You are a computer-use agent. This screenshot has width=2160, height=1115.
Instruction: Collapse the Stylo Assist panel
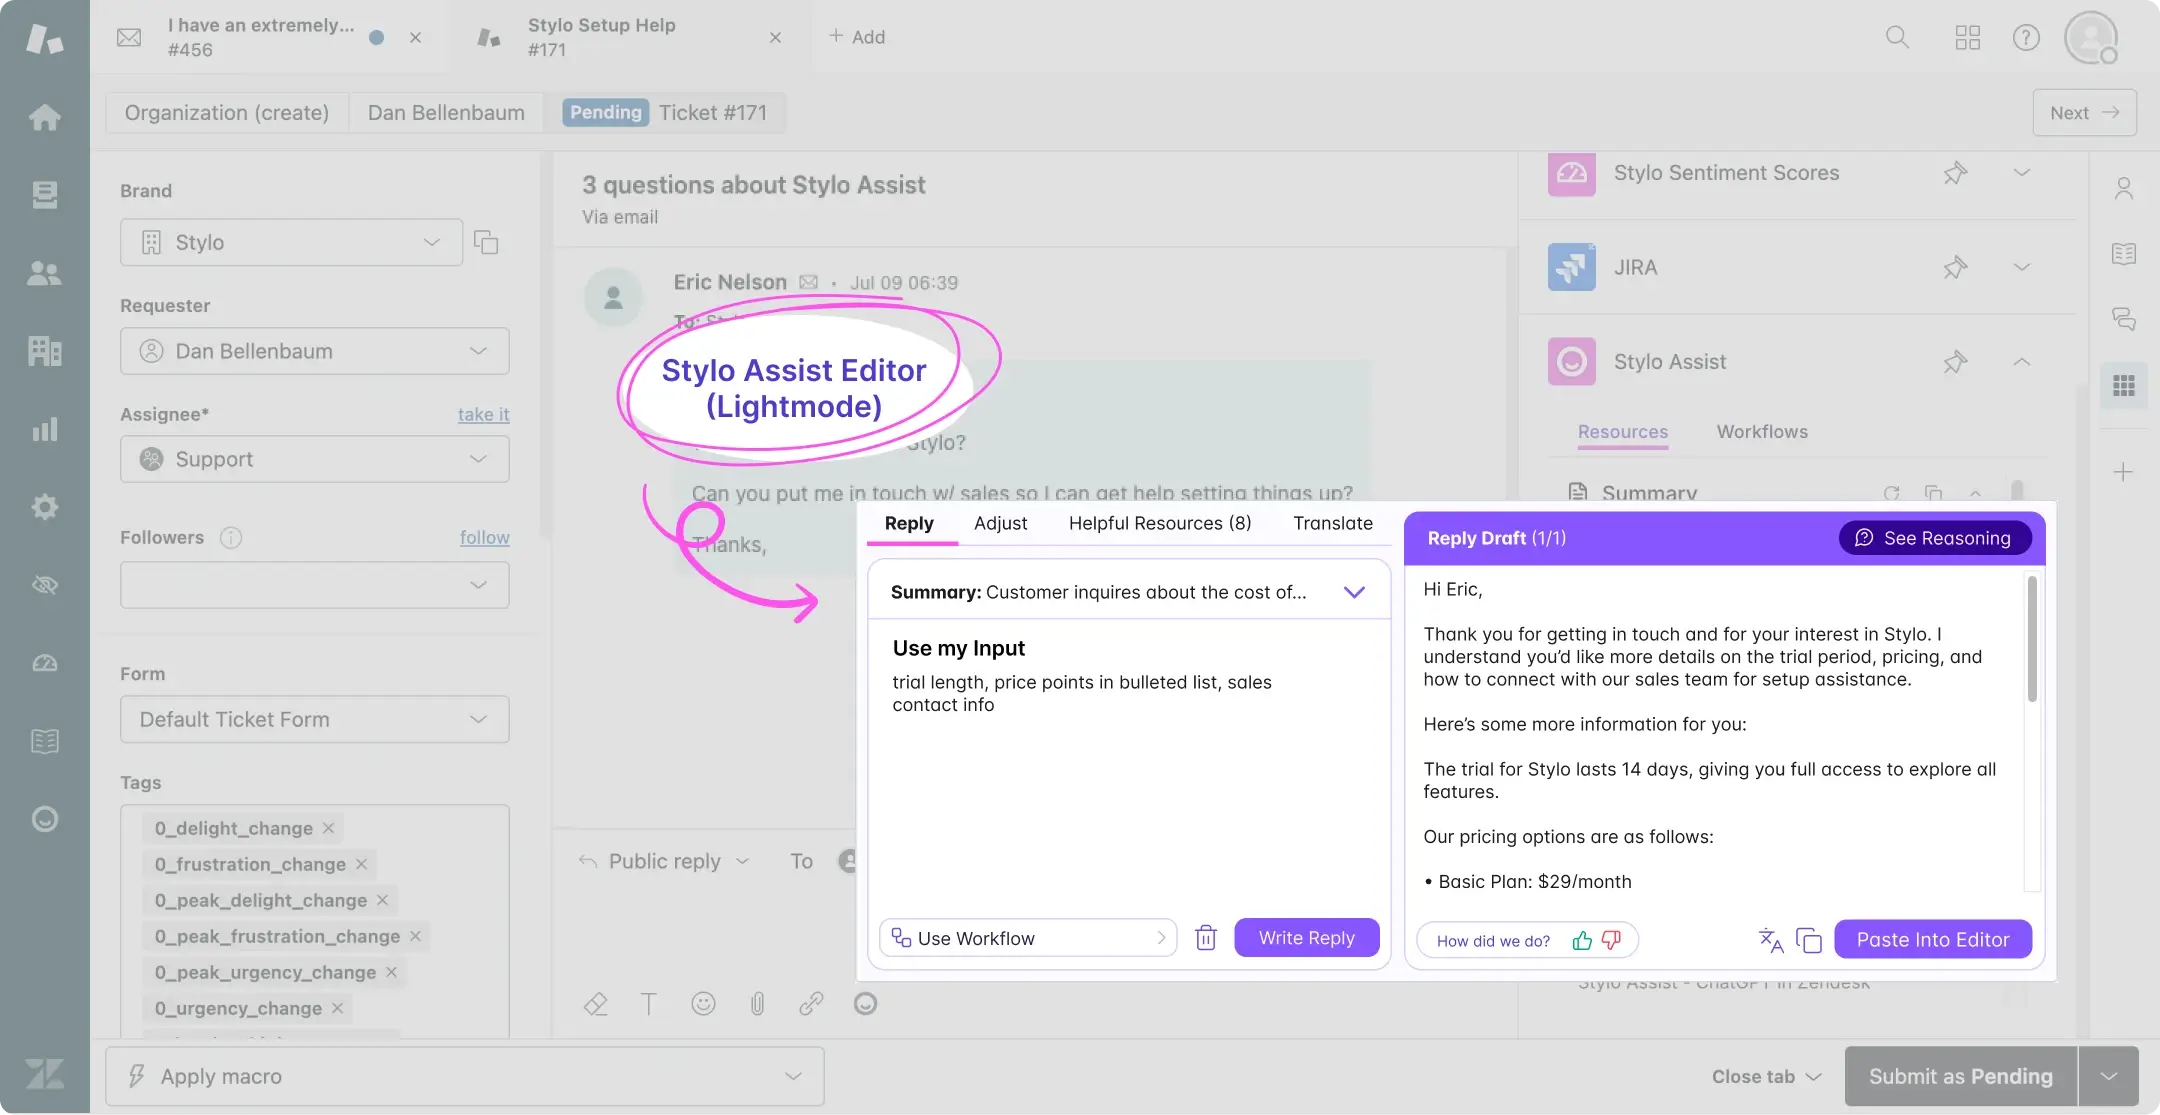click(2021, 362)
